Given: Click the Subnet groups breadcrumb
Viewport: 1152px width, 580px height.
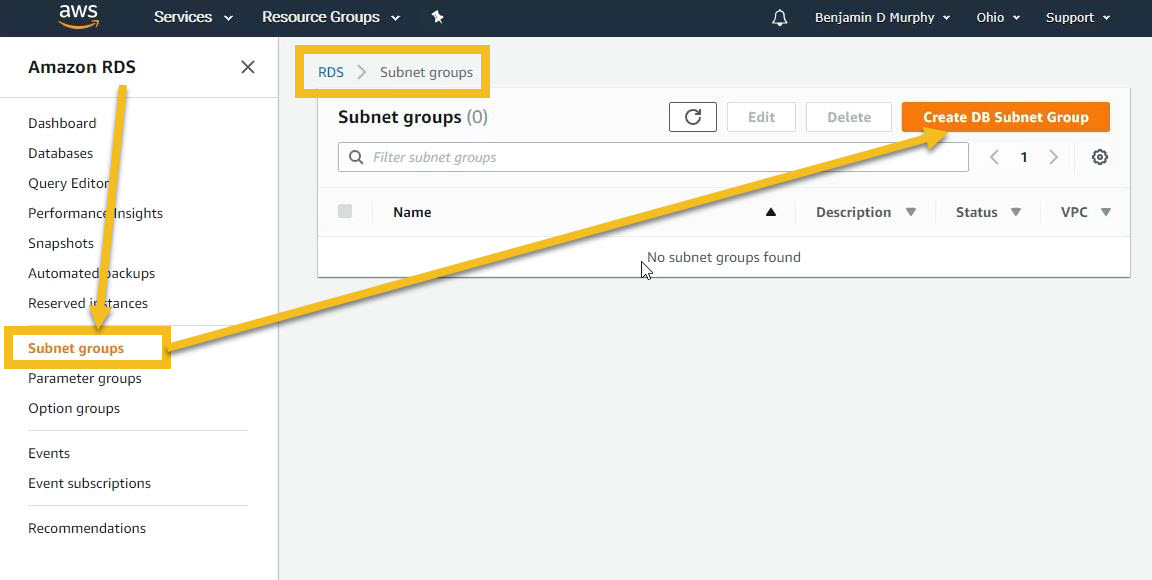Looking at the screenshot, I should pyautogui.click(x=426, y=72).
